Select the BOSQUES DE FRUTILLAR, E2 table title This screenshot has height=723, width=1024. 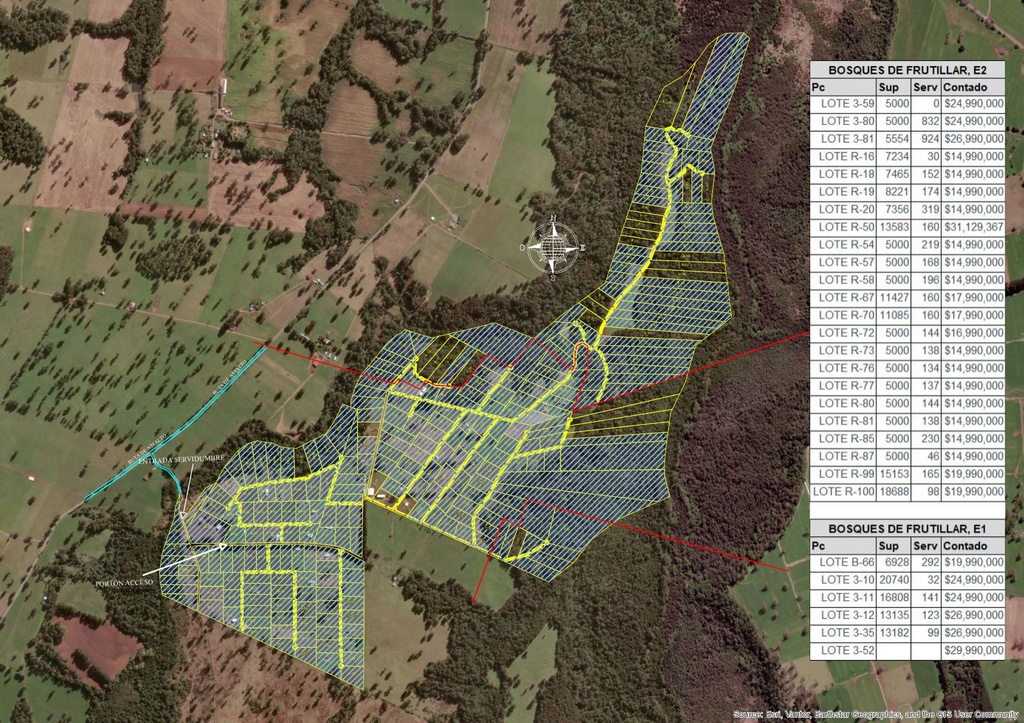pos(907,71)
